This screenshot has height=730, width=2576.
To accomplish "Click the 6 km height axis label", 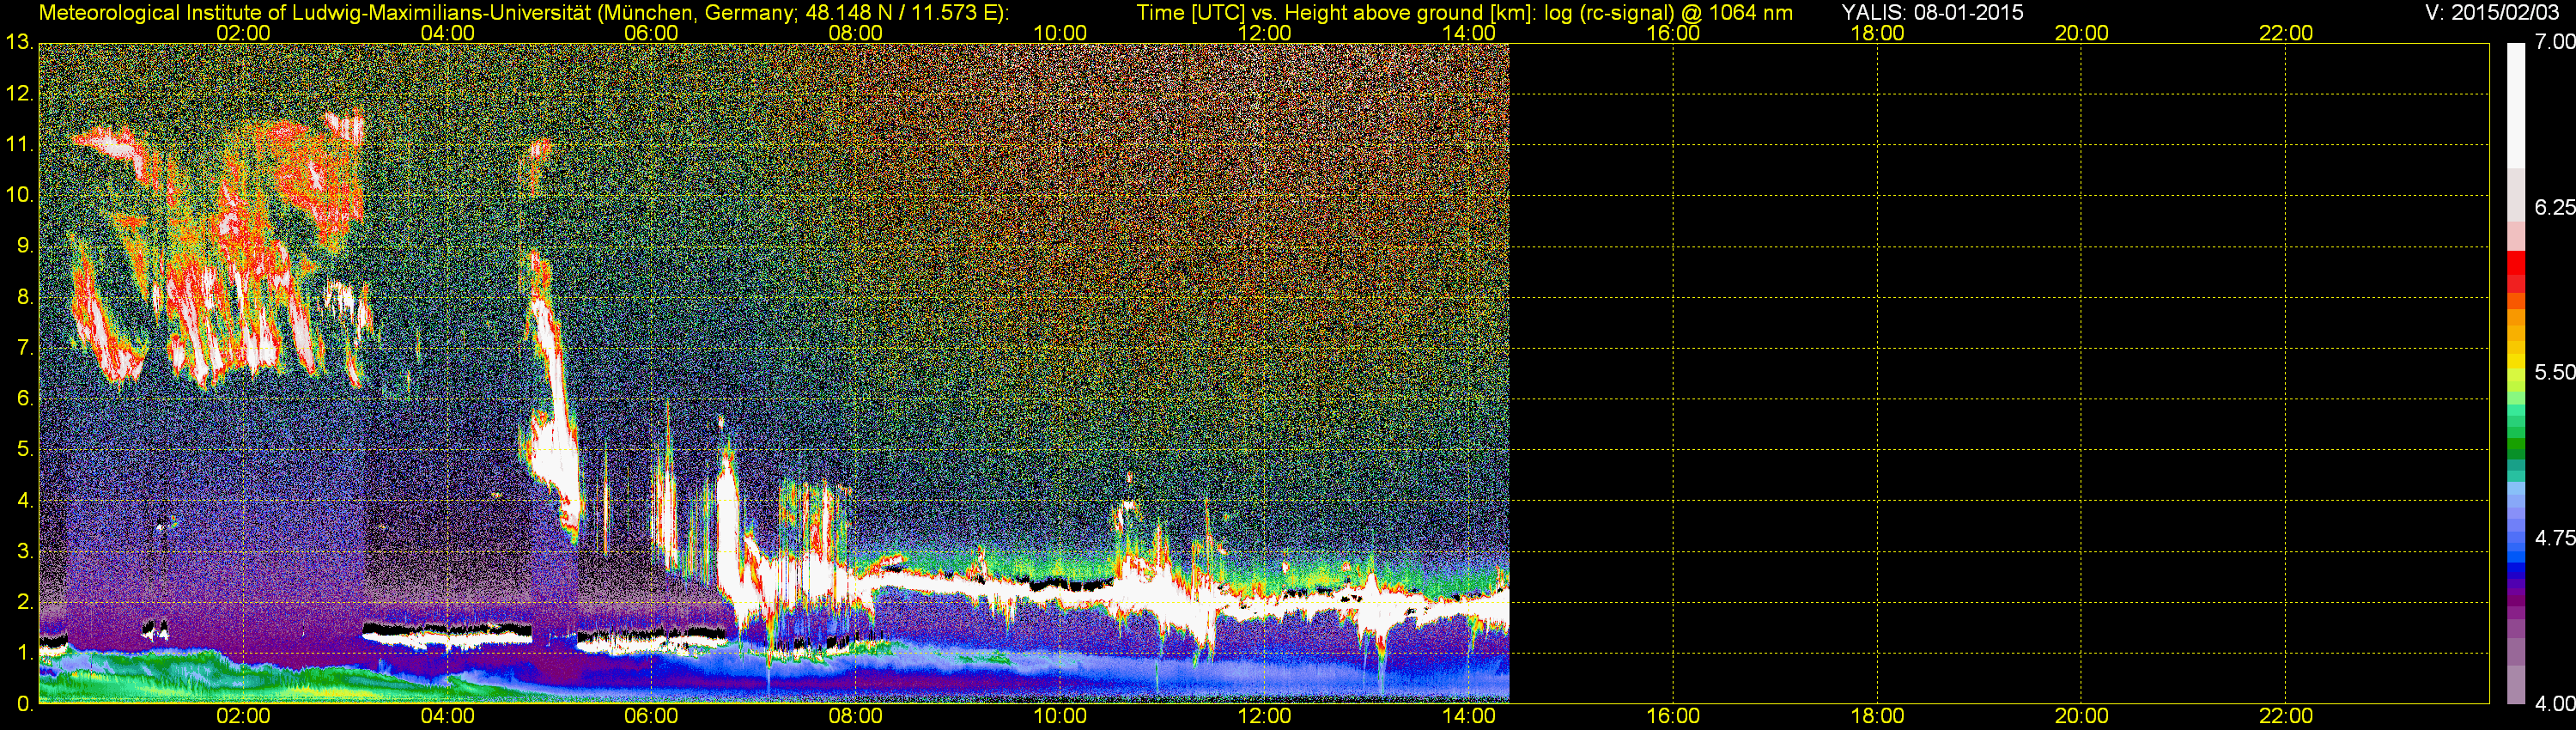I will point(25,399).
